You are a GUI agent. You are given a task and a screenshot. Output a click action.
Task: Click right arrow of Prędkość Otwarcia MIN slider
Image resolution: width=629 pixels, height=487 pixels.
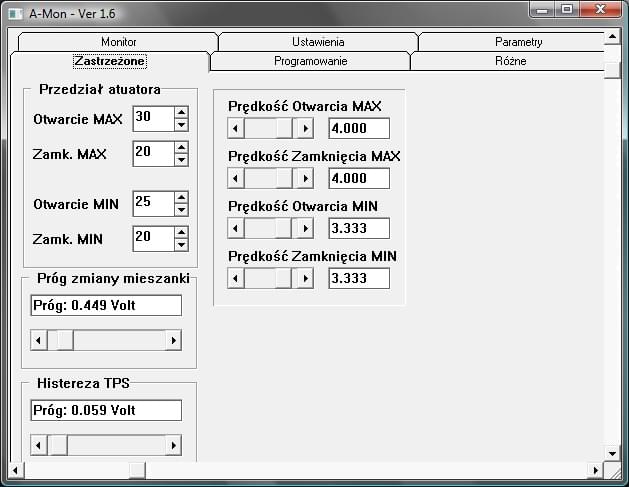pos(305,228)
